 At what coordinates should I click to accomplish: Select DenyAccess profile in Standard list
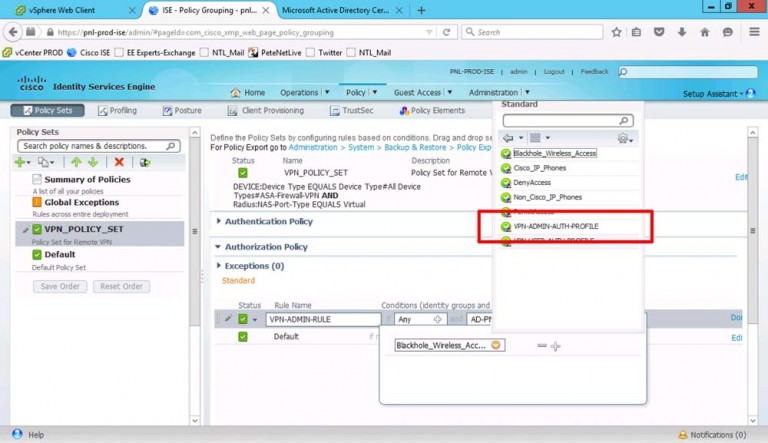pos(532,182)
